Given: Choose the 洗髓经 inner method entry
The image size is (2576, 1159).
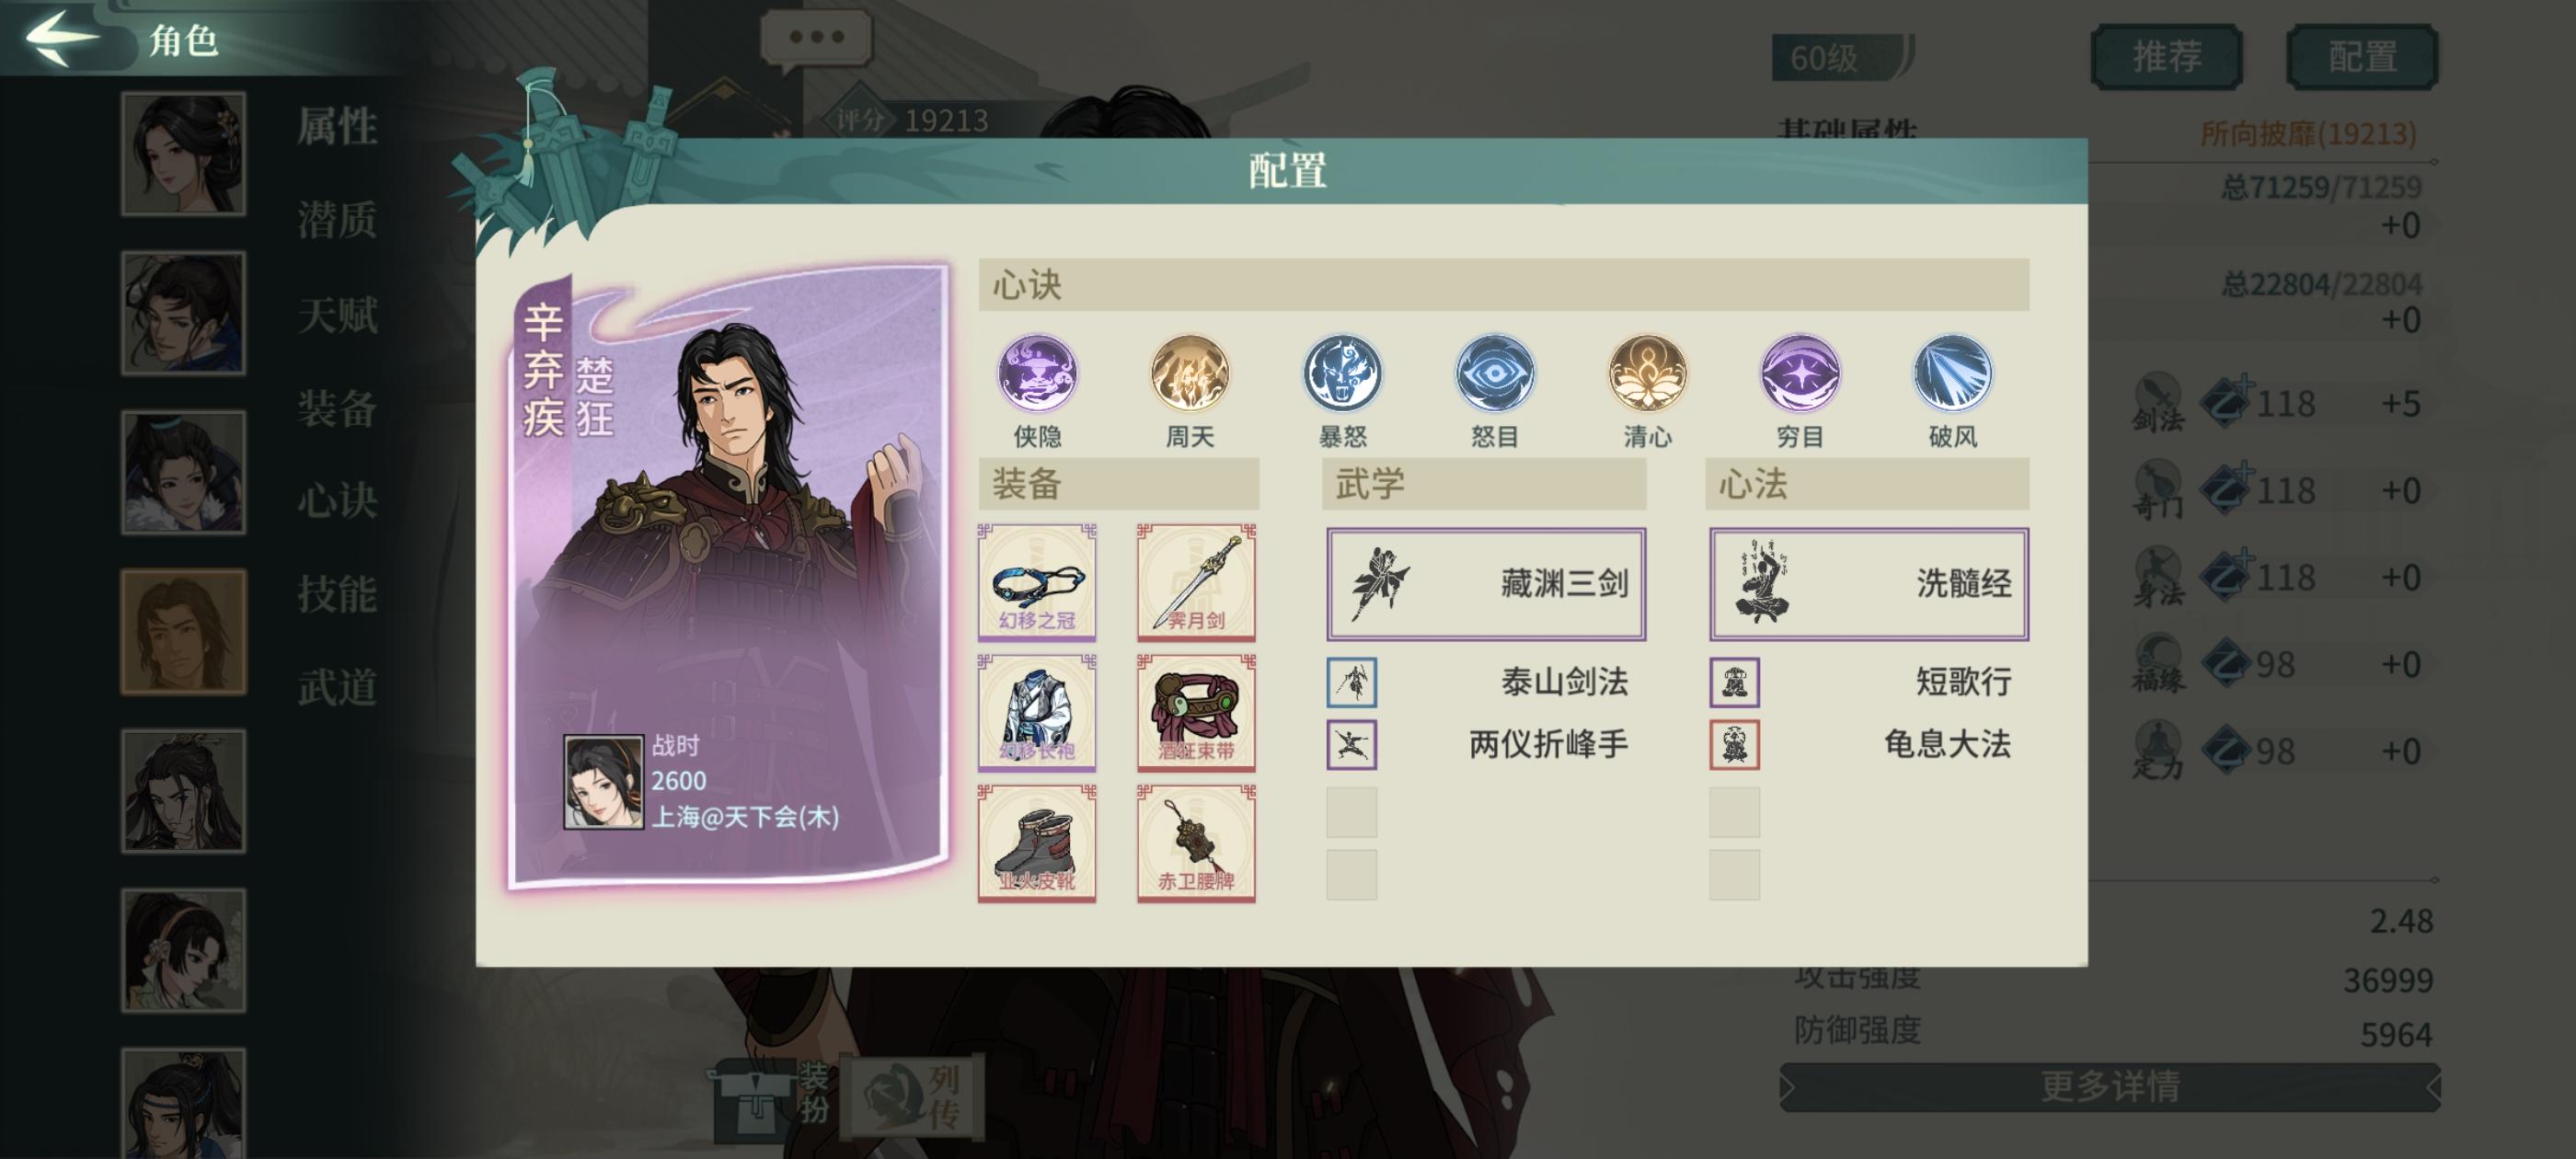Looking at the screenshot, I should [1868, 584].
